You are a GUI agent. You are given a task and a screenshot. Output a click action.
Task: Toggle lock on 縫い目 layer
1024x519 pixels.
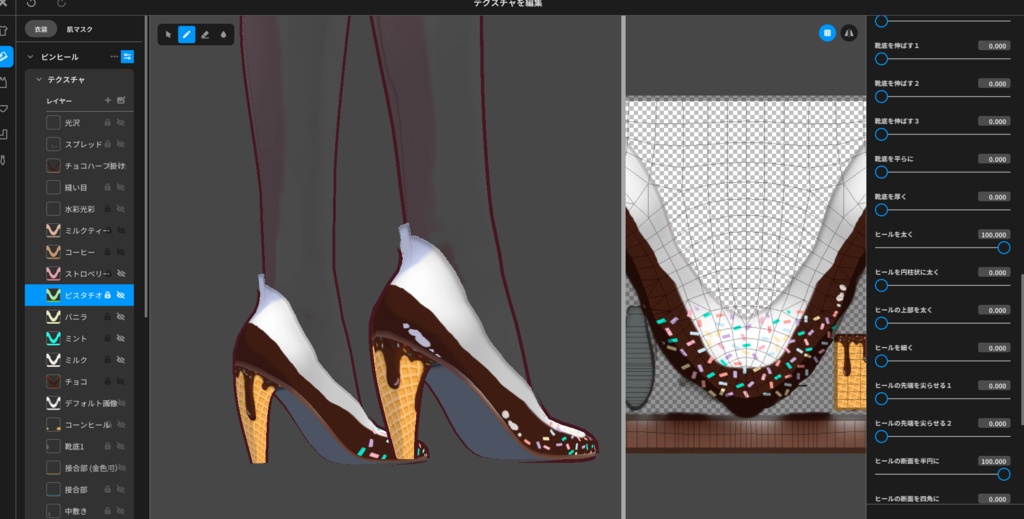[108, 187]
